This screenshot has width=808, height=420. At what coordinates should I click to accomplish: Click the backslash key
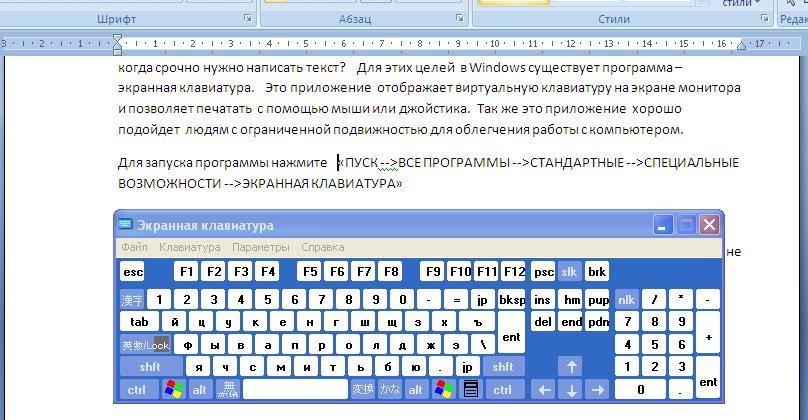click(x=483, y=345)
